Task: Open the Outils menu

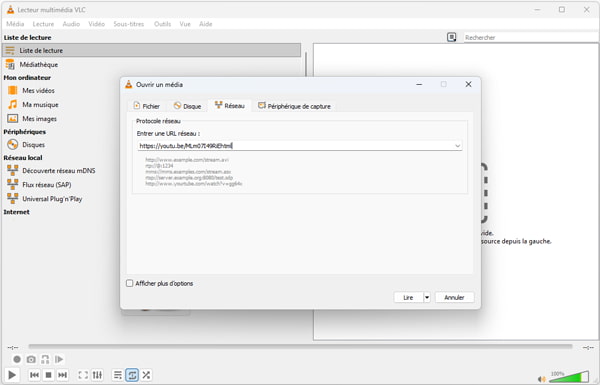Action: 163,24
